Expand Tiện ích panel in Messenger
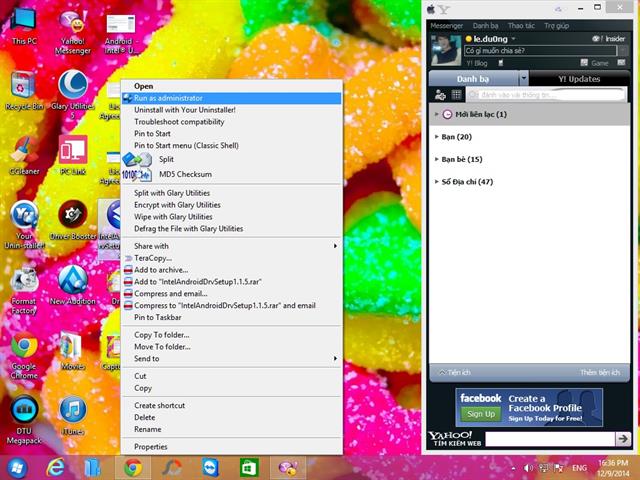The image size is (640, 480). (x=454, y=372)
